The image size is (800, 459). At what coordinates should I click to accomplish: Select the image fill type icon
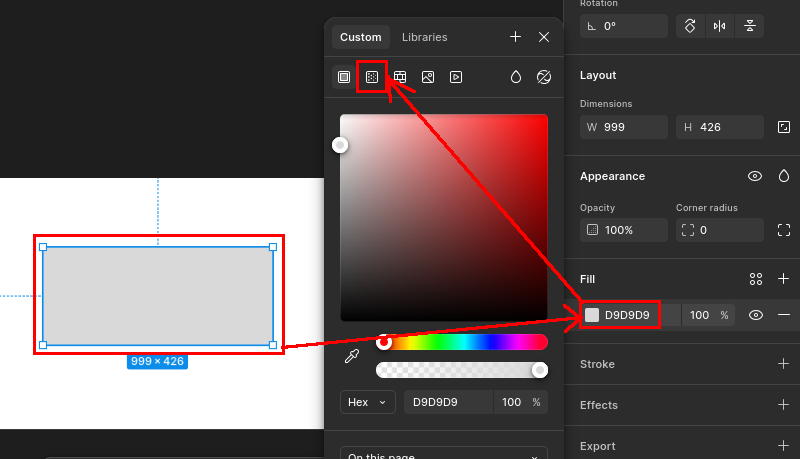coord(428,76)
